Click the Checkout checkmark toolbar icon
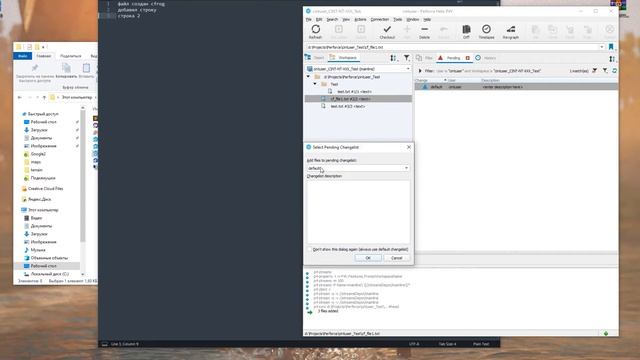The image size is (640, 360). click(387, 29)
